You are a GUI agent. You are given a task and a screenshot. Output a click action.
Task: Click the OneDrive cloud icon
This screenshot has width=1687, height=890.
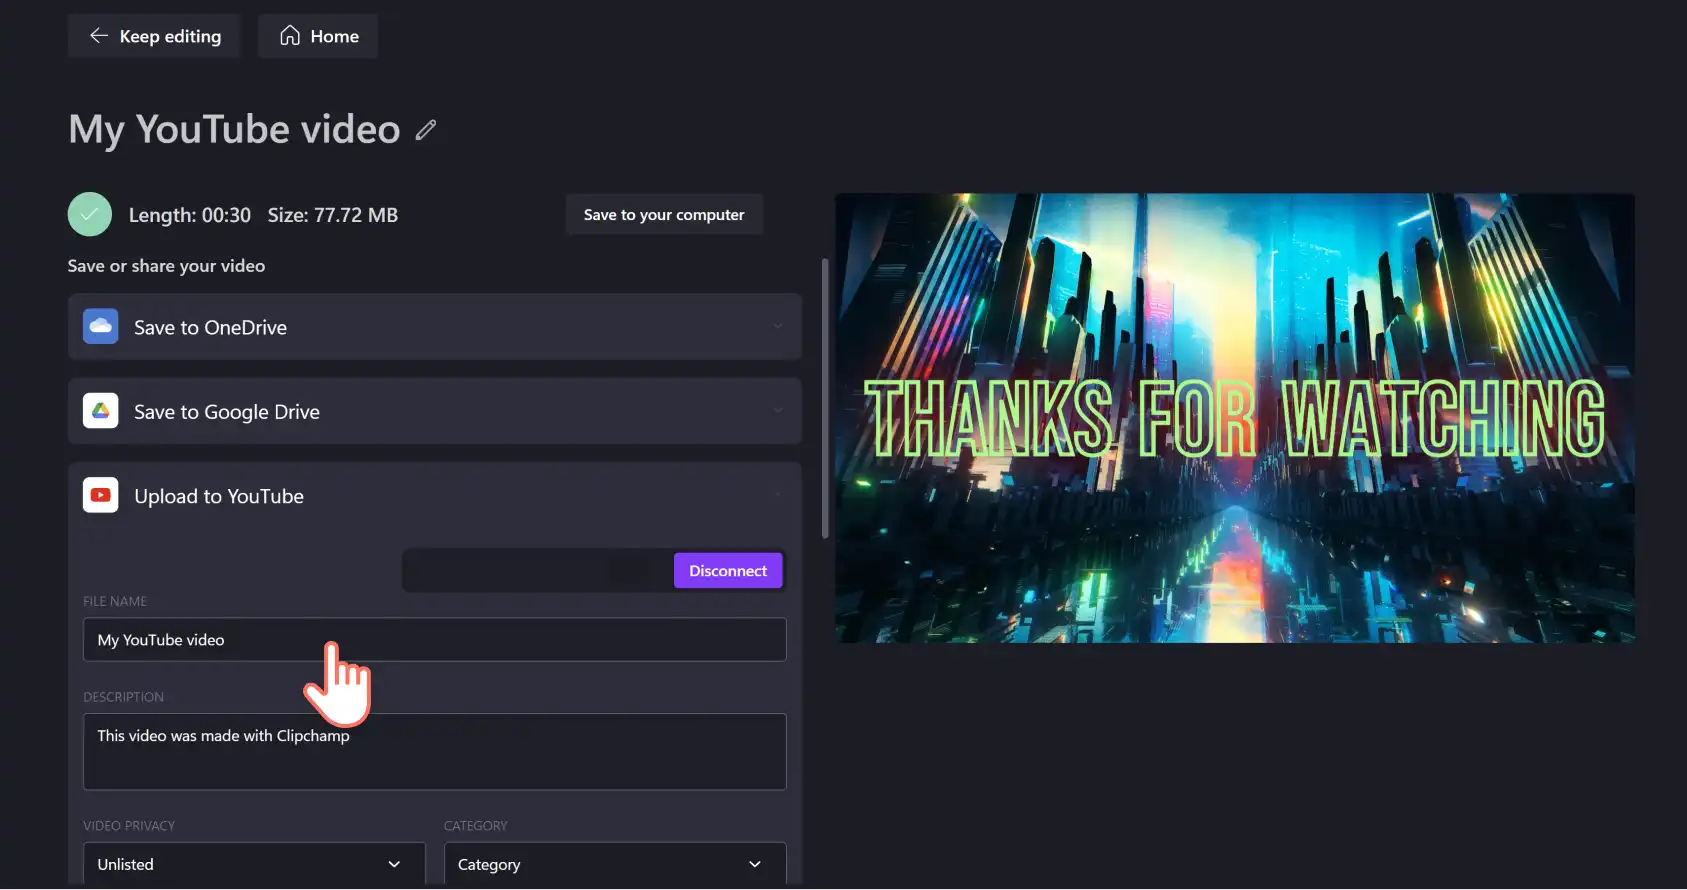[x=100, y=326]
